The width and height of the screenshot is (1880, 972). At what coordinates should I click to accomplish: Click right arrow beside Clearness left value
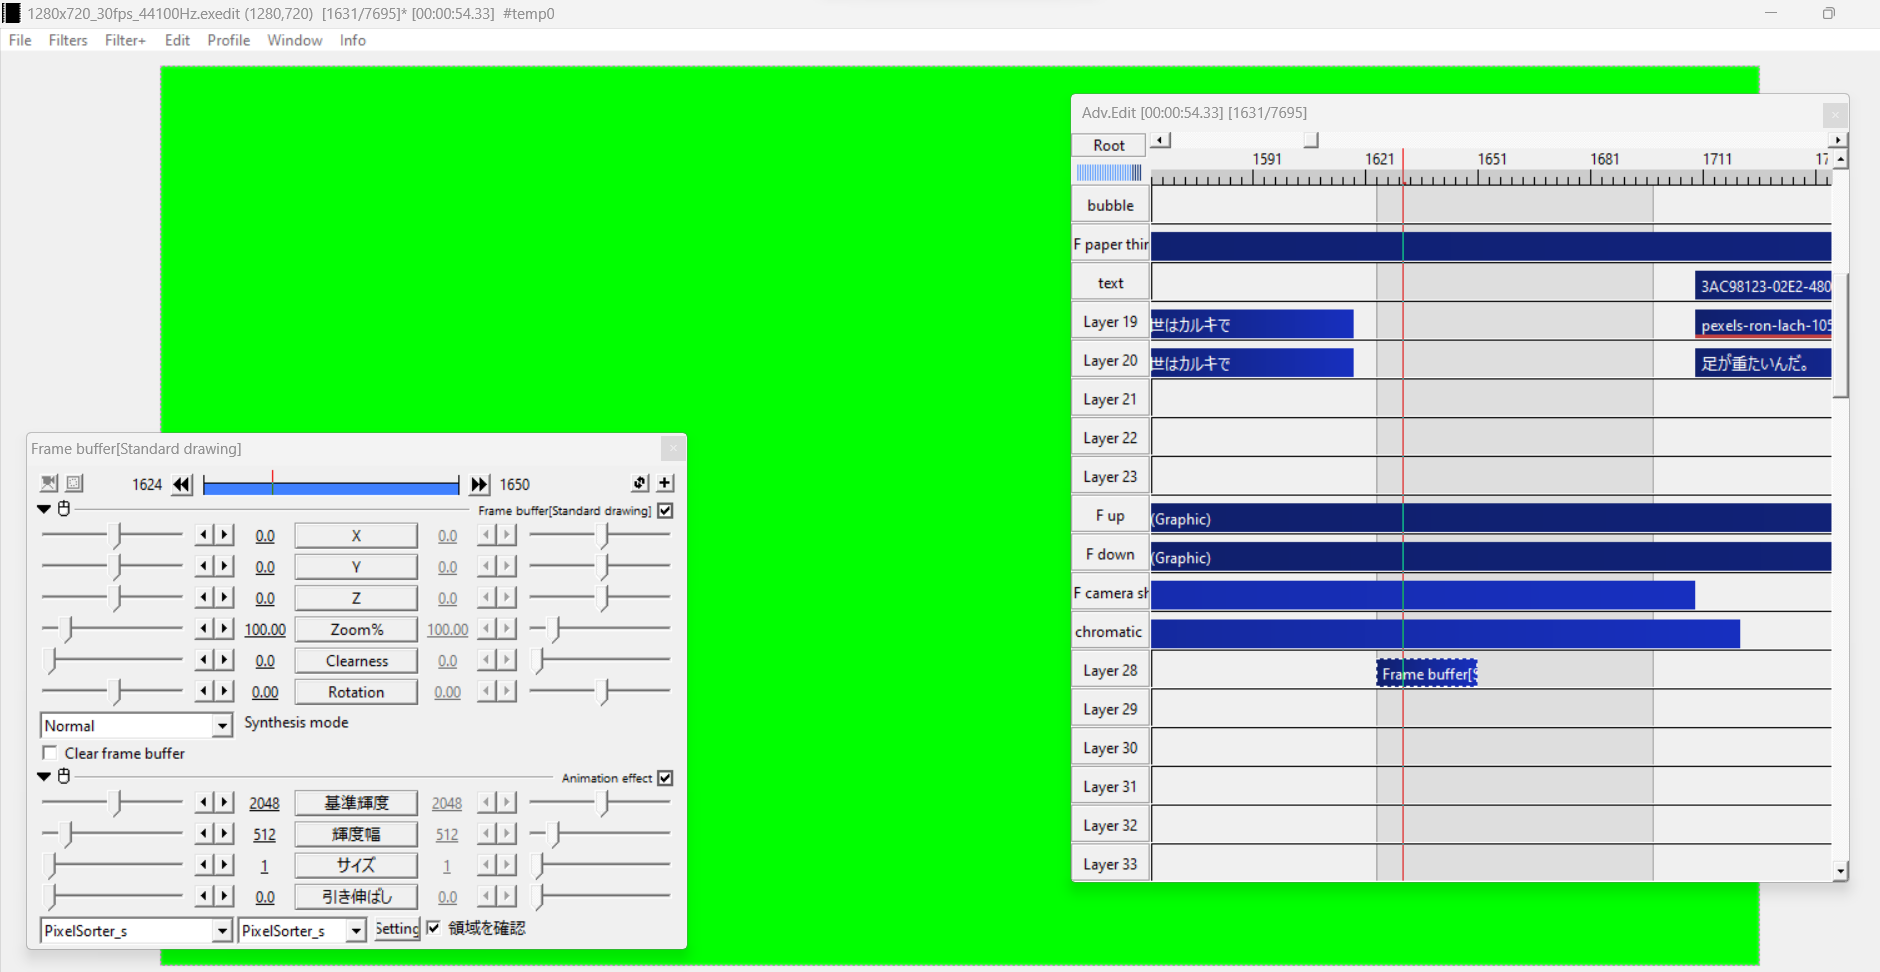(x=224, y=659)
